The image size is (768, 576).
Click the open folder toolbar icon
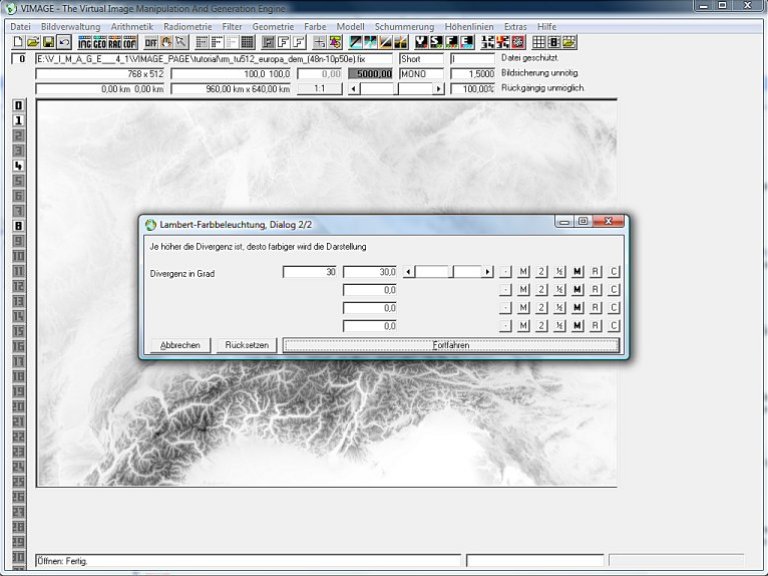[x=33, y=42]
